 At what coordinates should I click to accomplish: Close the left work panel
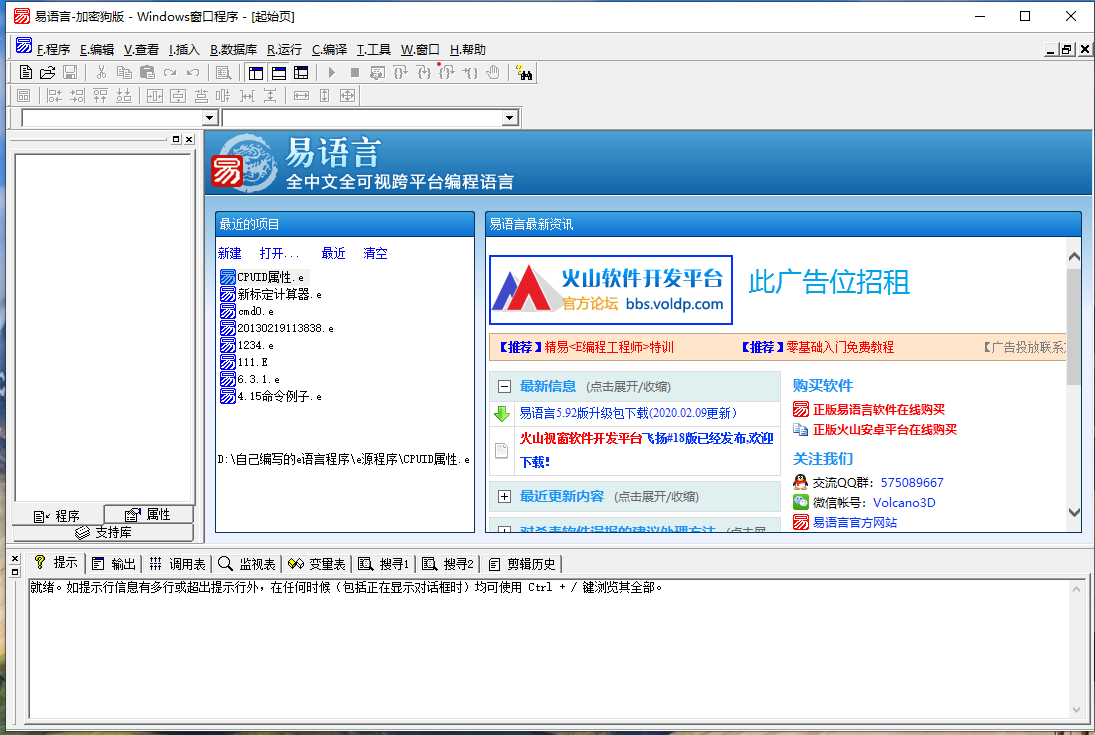(189, 139)
